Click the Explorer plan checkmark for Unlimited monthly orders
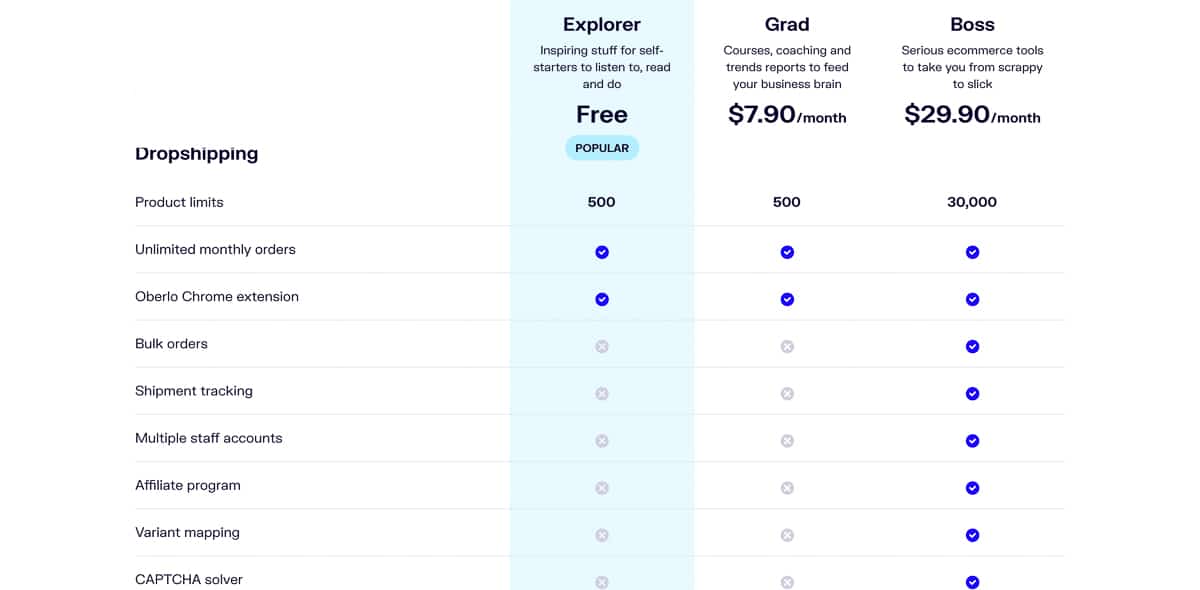The image size is (1200, 590). point(601,252)
